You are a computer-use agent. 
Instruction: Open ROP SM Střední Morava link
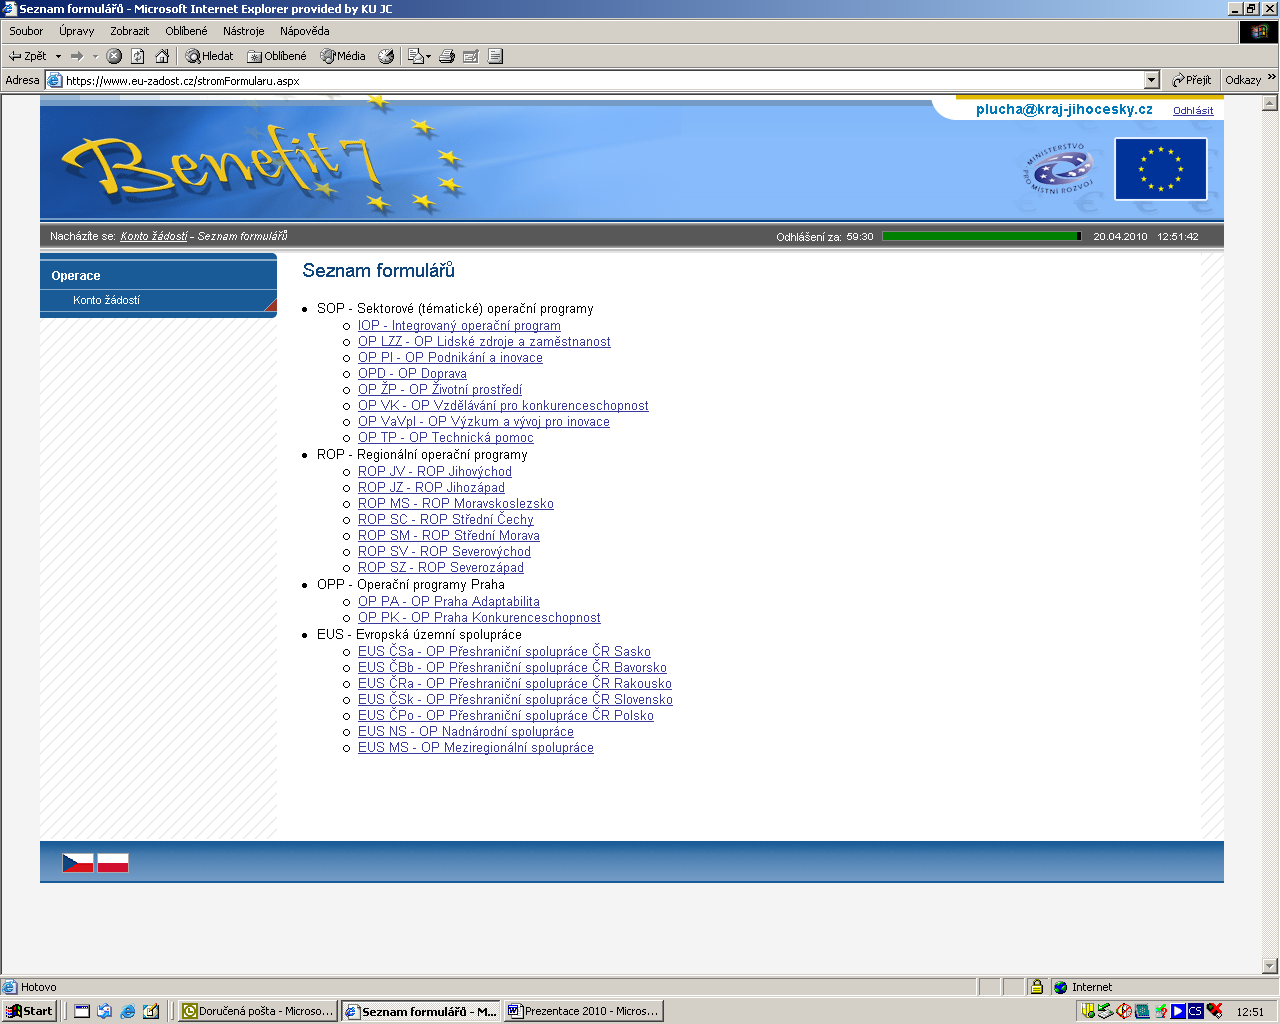pos(449,536)
